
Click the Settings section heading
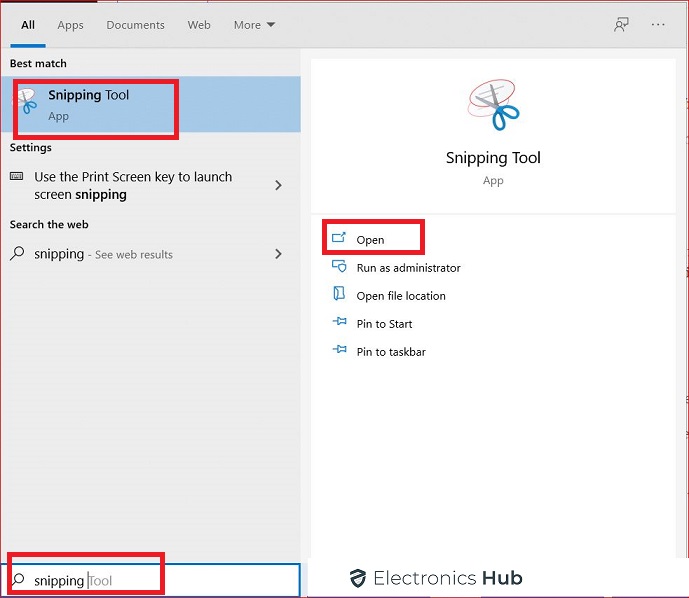click(x=31, y=148)
